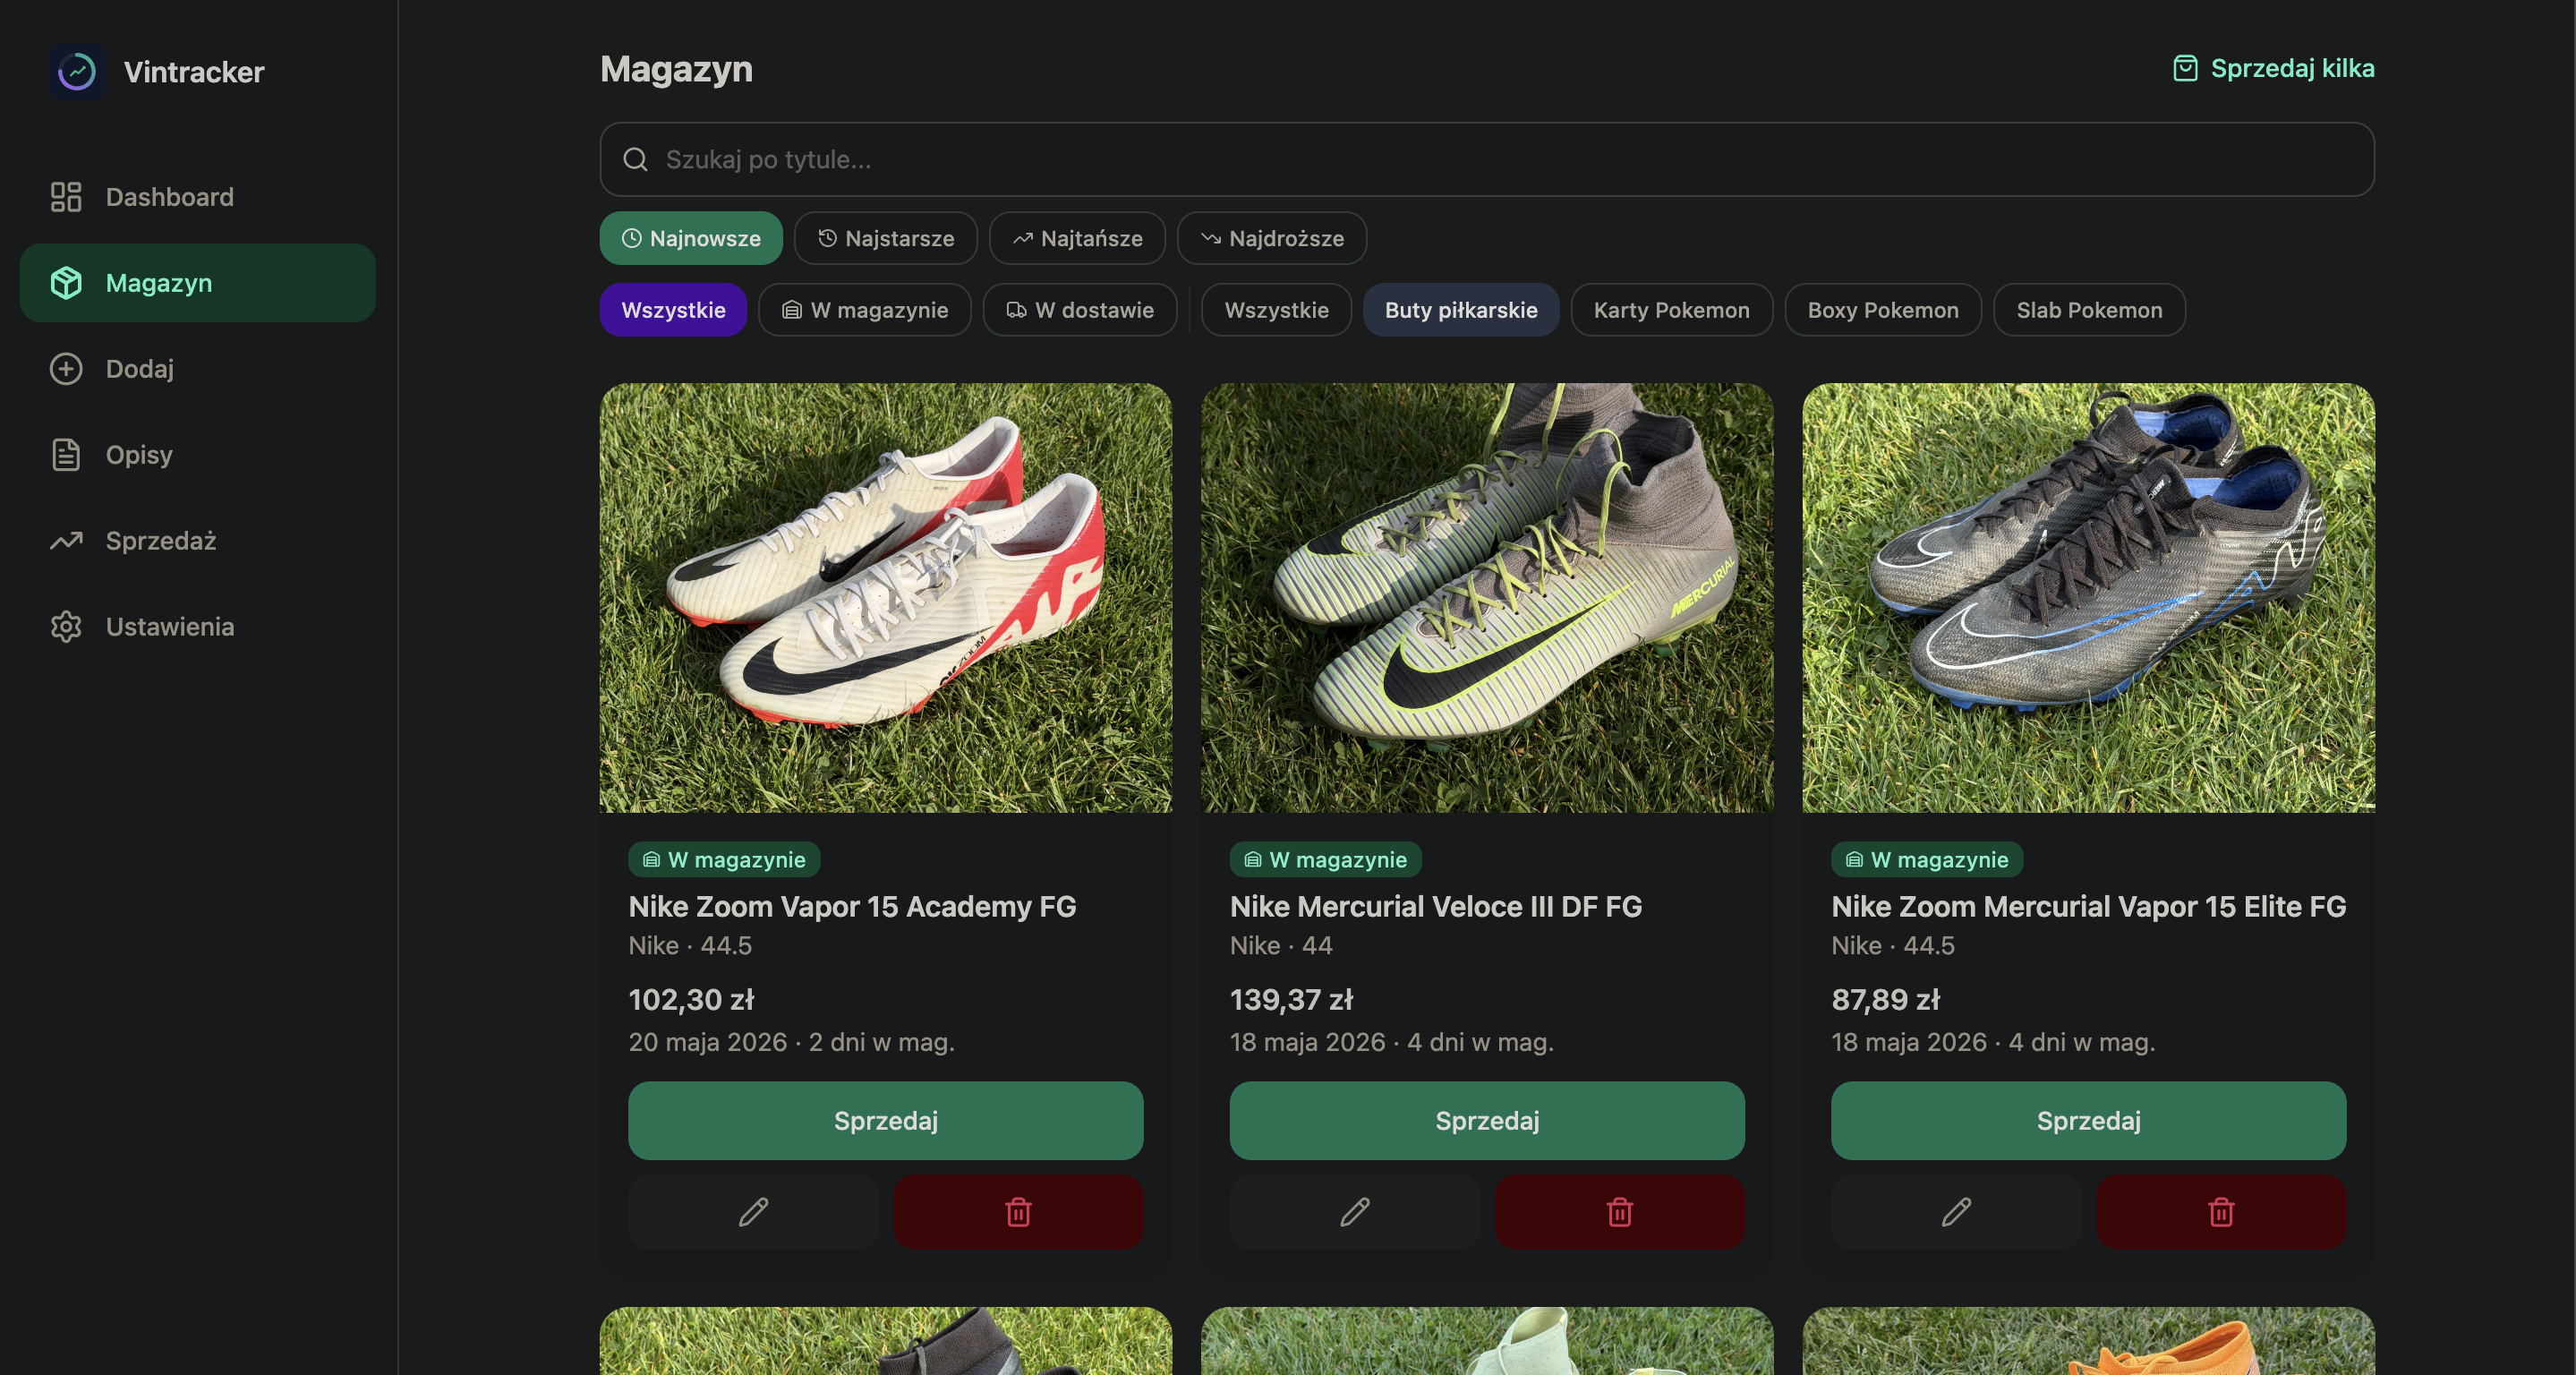This screenshot has width=2576, height=1375.
Task: Navigate to Sprzedaż section
Action: click(x=197, y=541)
